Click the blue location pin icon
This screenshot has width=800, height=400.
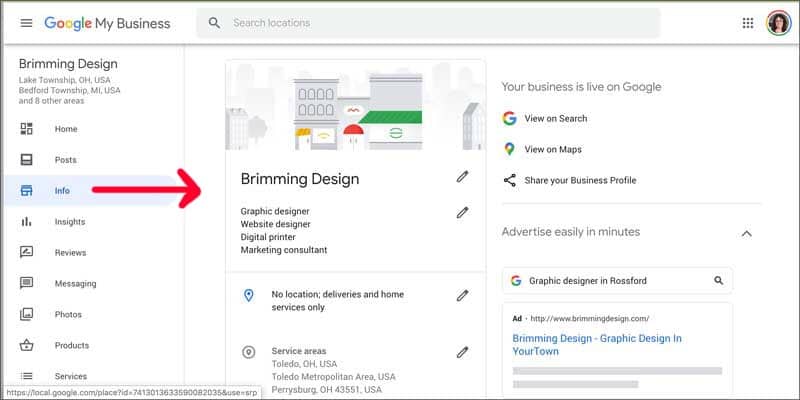pos(248,295)
